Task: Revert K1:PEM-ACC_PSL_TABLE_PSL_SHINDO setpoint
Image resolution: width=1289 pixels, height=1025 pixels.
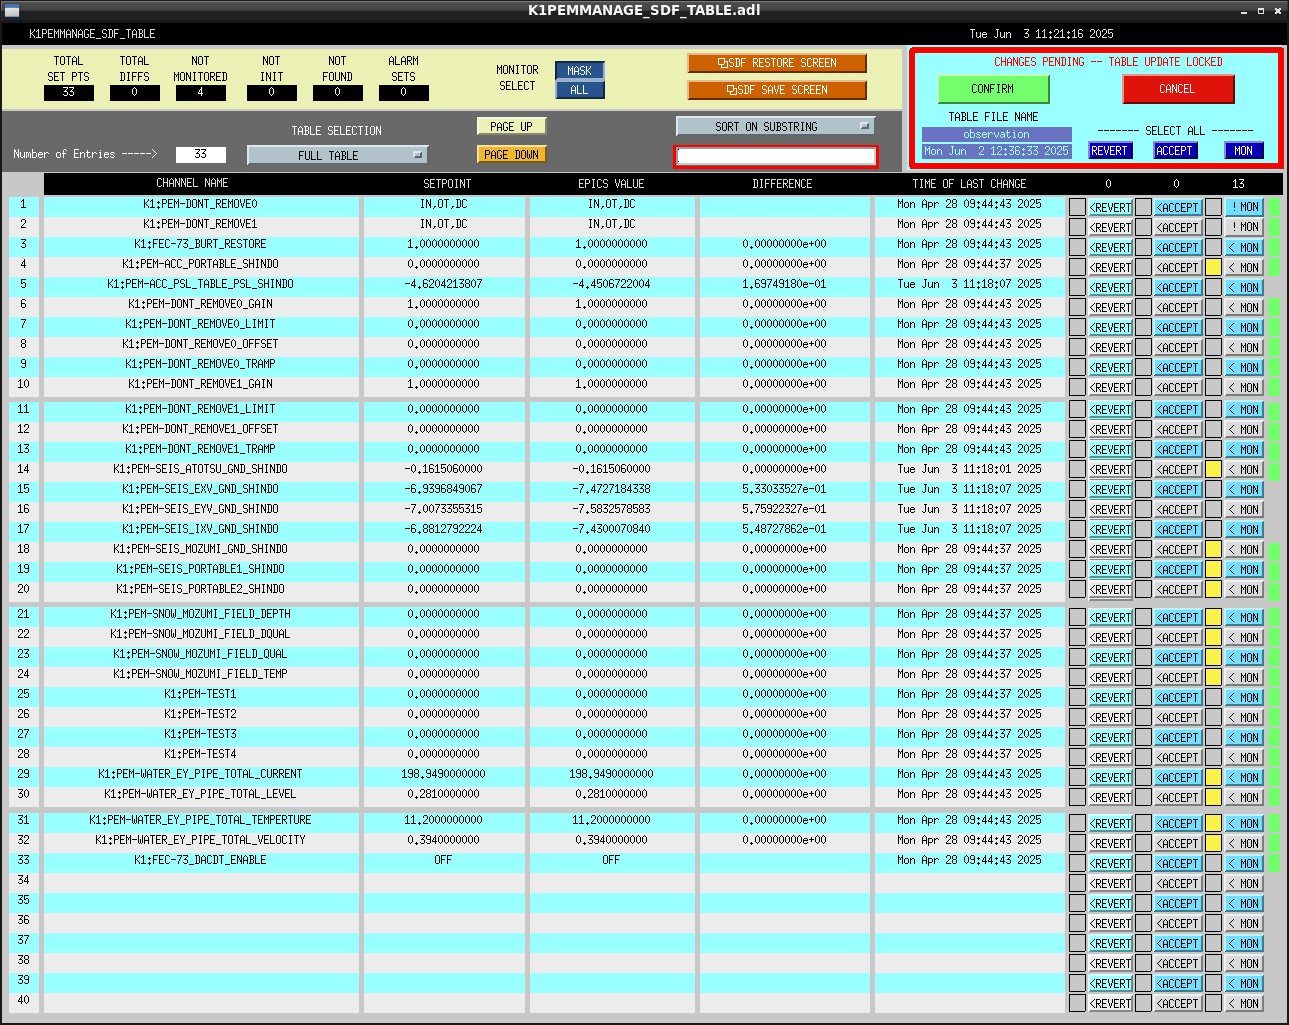Action: pos(1110,287)
